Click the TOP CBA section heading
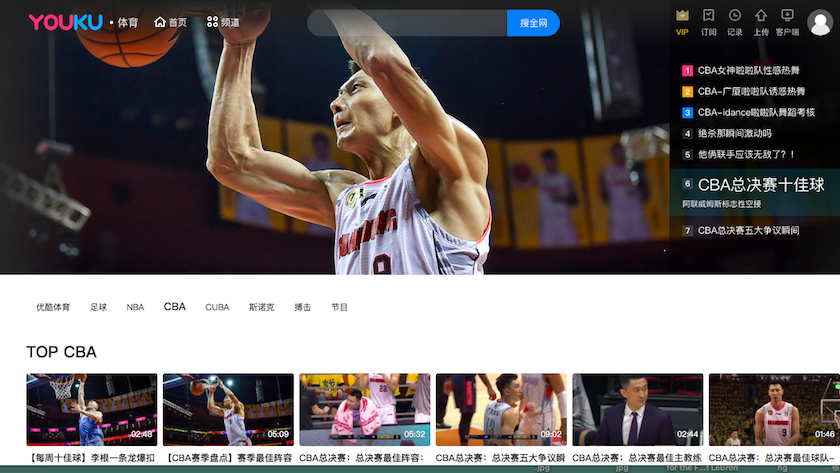Image resolution: width=840 pixels, height=473 pixels. coord(62,352)
